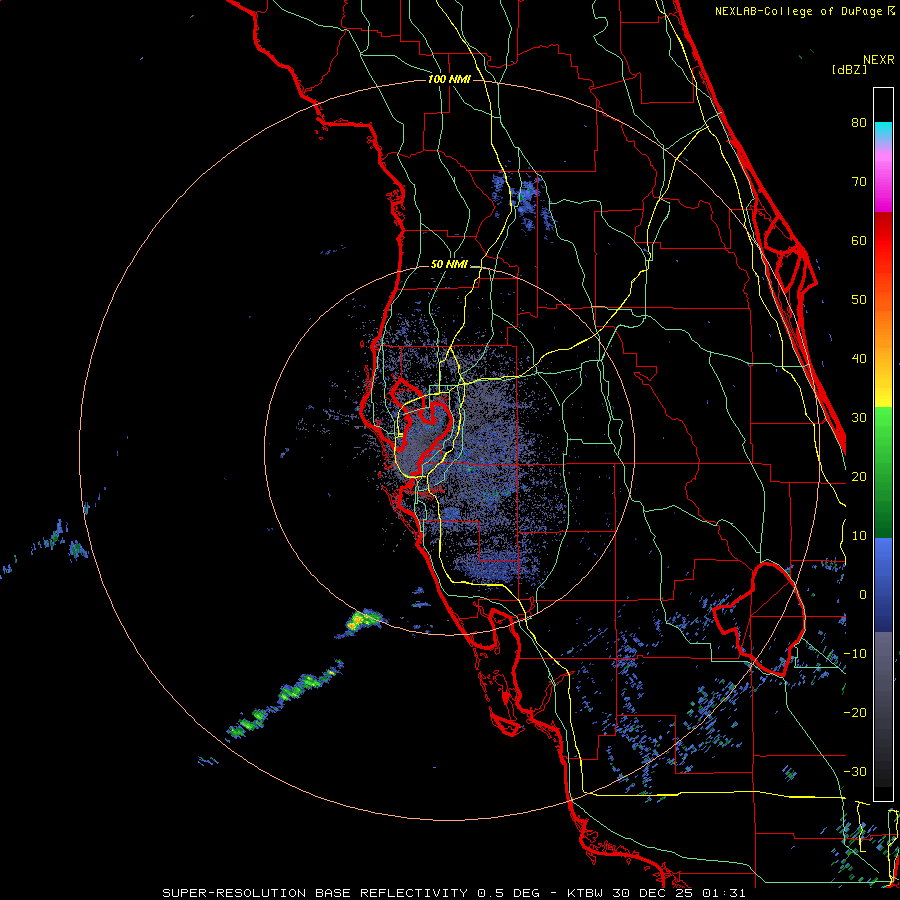Click the -20 value on dBZ scale
Screen dimensions: 900x900
point(855,713)
